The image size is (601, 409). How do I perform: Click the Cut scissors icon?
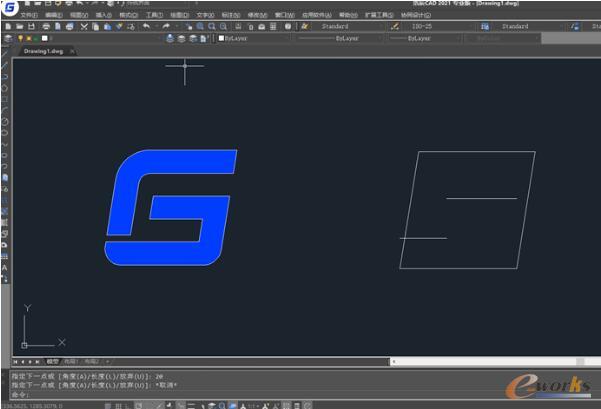(84, 26)
